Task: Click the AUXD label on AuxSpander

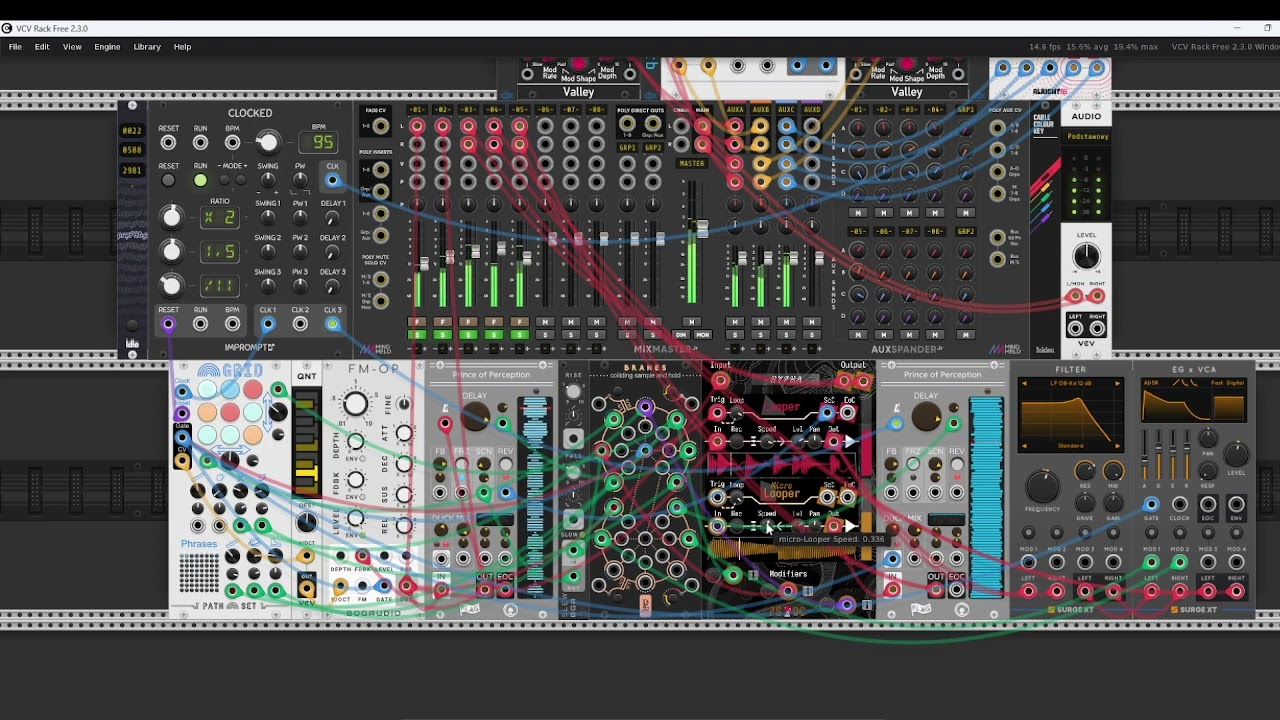Action: pyautogui.click(x=812, y=109)
